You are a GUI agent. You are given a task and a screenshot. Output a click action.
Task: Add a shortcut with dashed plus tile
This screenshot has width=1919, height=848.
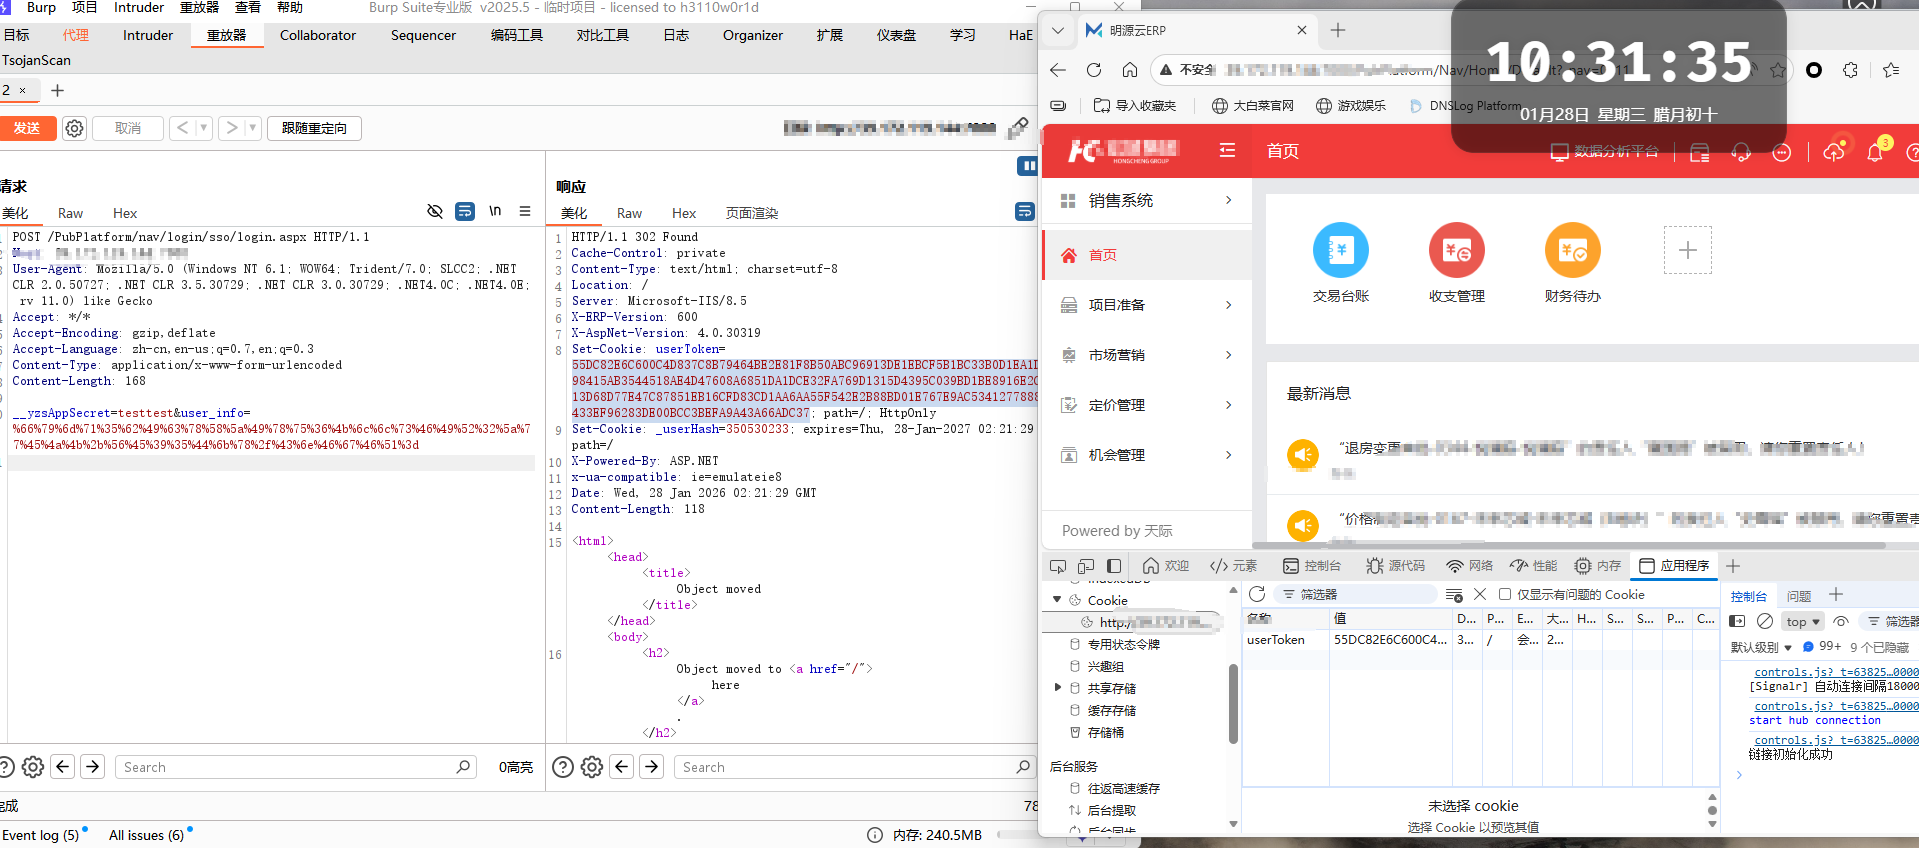1688,250
